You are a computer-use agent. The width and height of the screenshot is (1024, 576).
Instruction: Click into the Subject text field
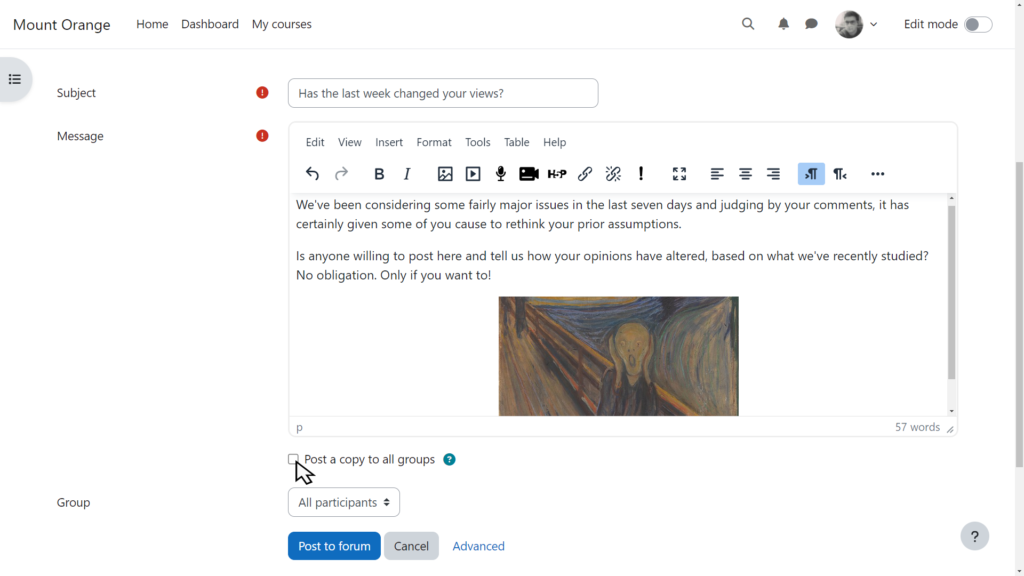pyautogui.click(x=442, y=93)
